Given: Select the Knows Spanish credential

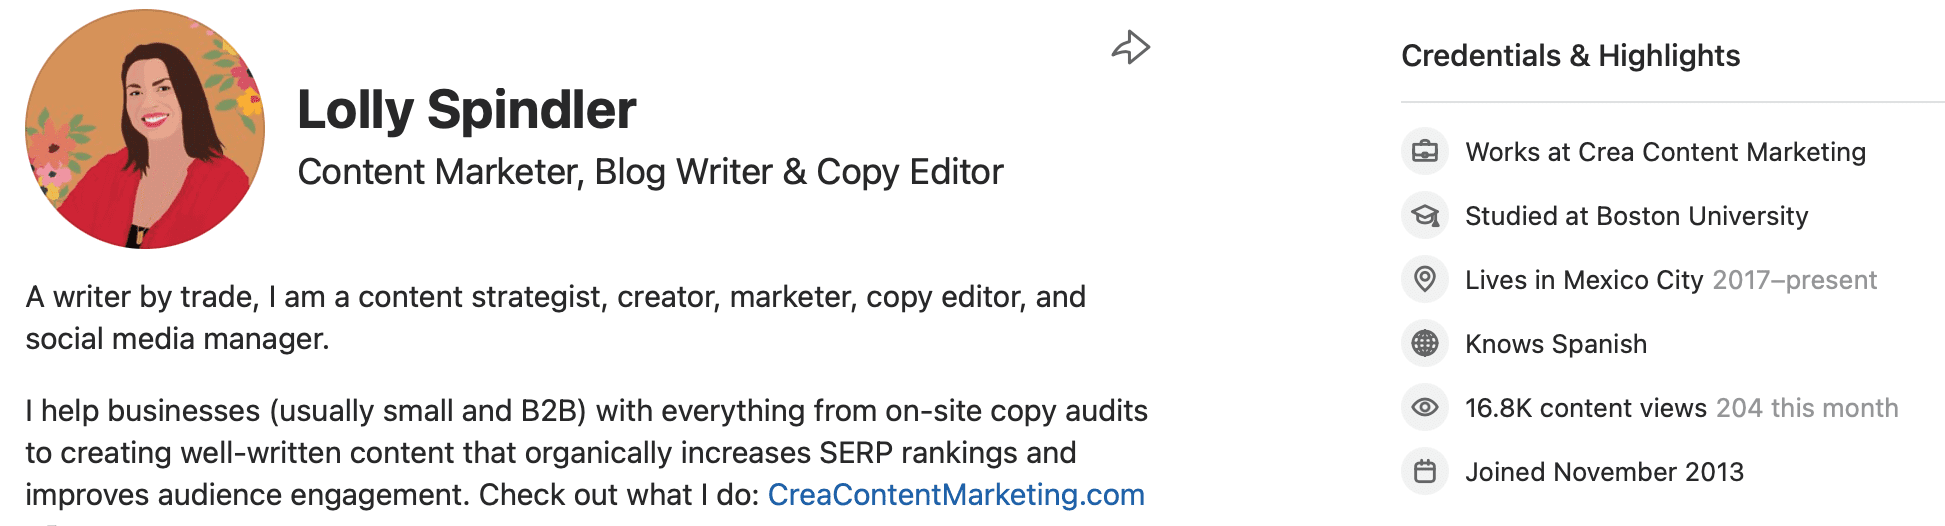Looking at the screenshot, I should click(x=1555, y=344).
